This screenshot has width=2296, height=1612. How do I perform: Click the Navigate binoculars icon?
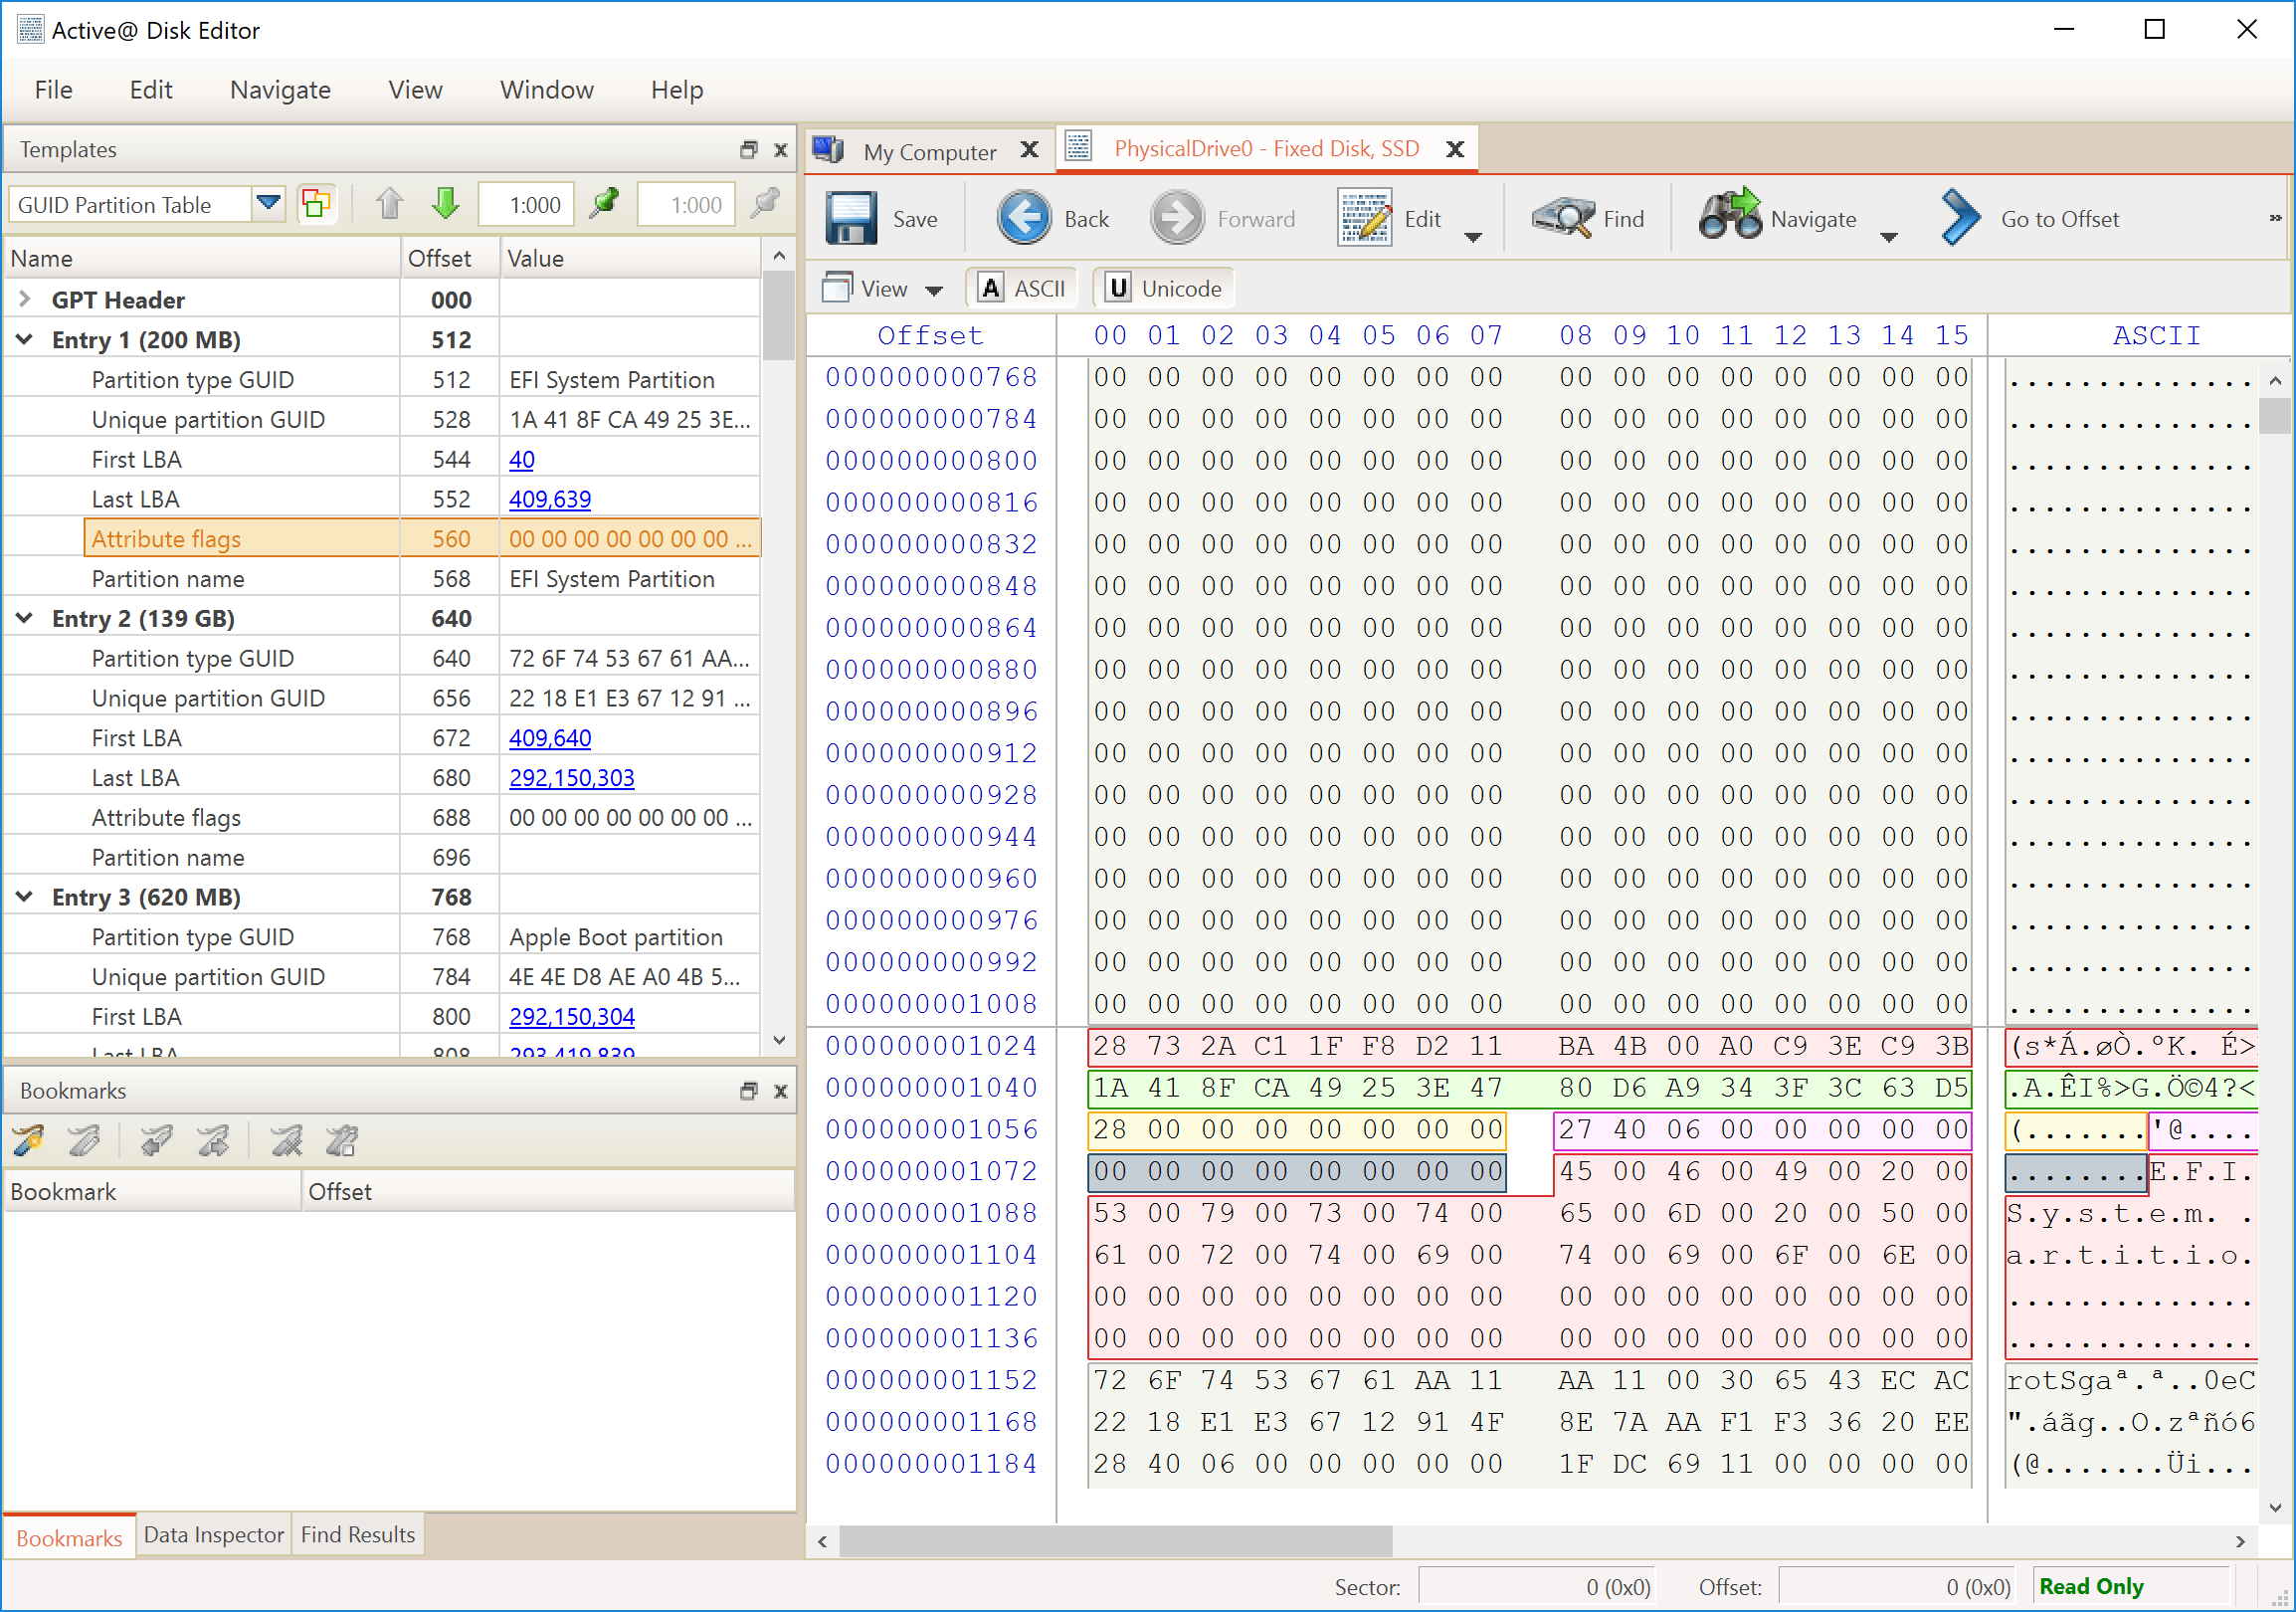click(1730, 215)
